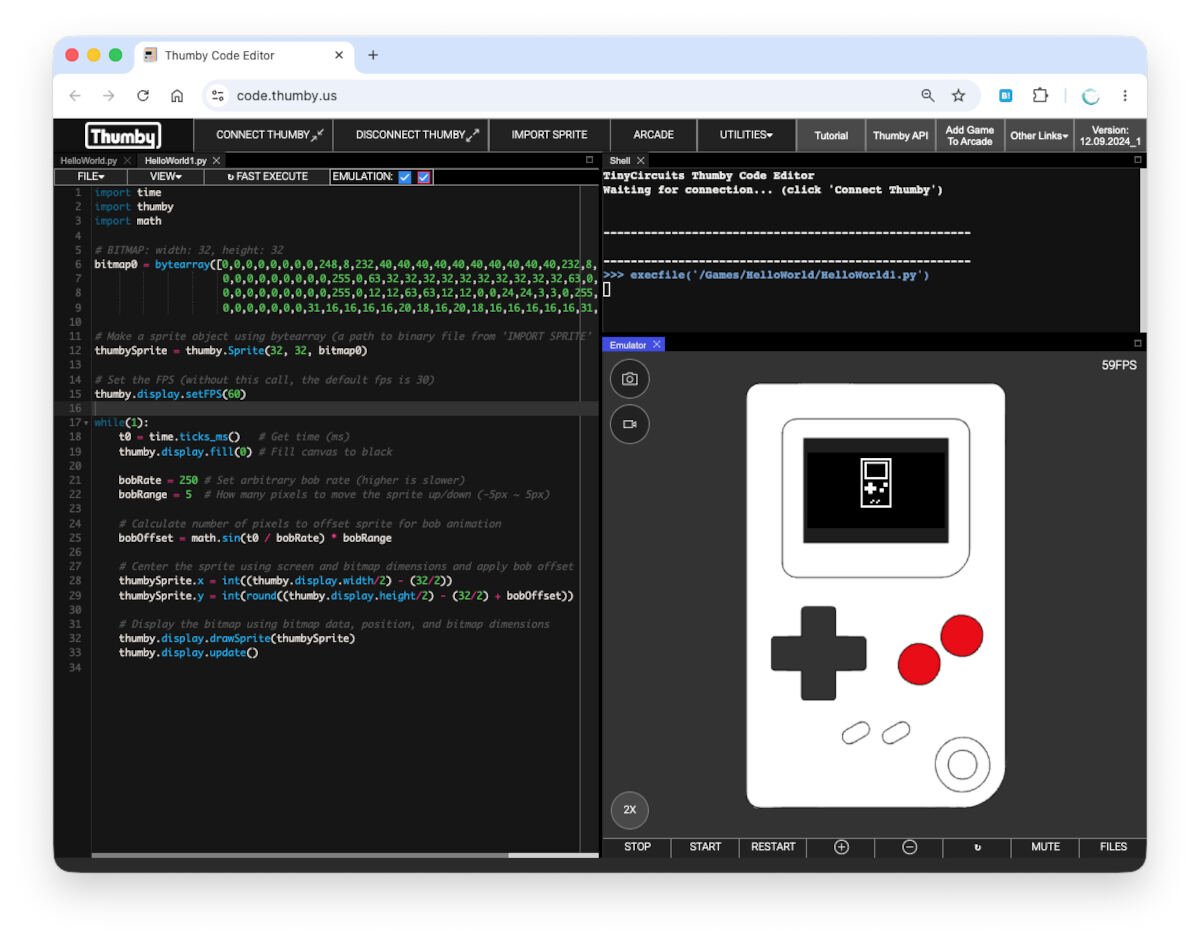Open the editor VIEW menu
Viewport: 1200px width, 943px height.
[x=165, y=177]
